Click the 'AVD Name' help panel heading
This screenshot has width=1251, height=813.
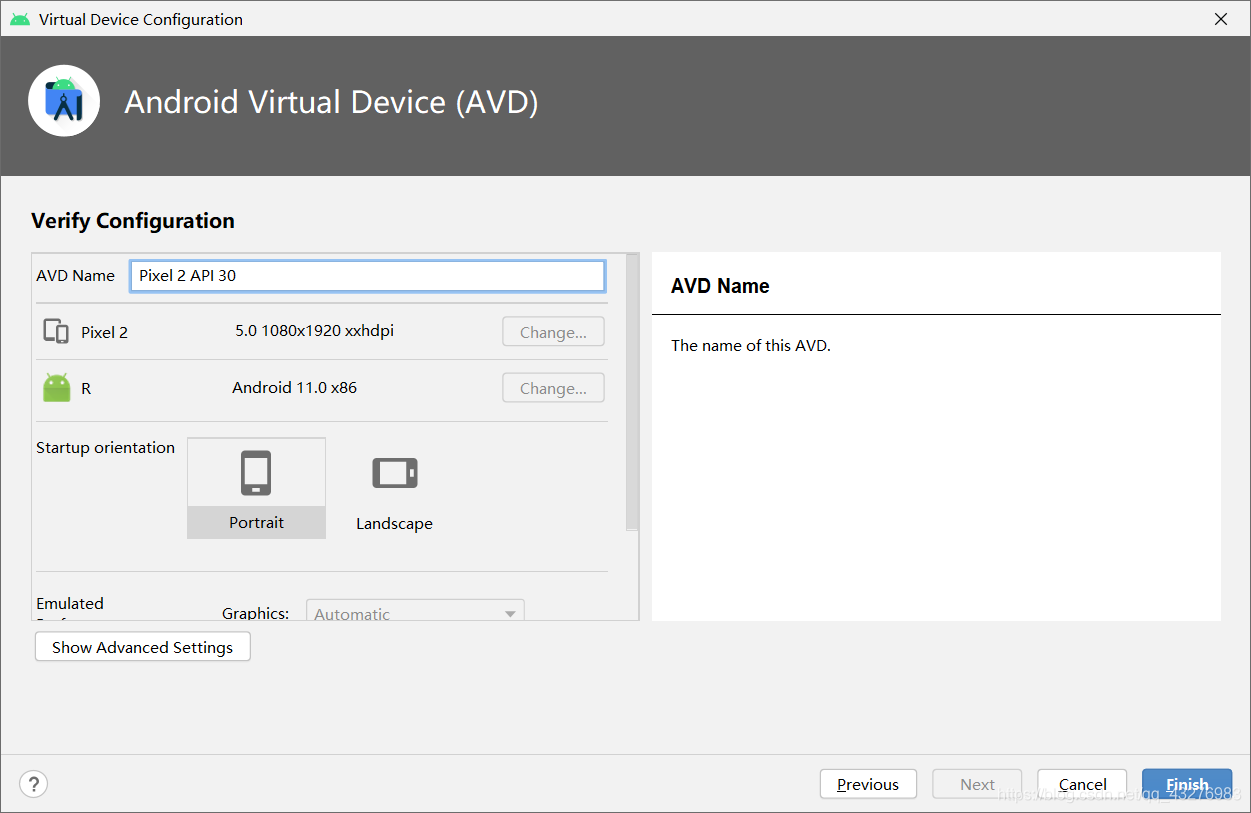click(x=720, y=286)
